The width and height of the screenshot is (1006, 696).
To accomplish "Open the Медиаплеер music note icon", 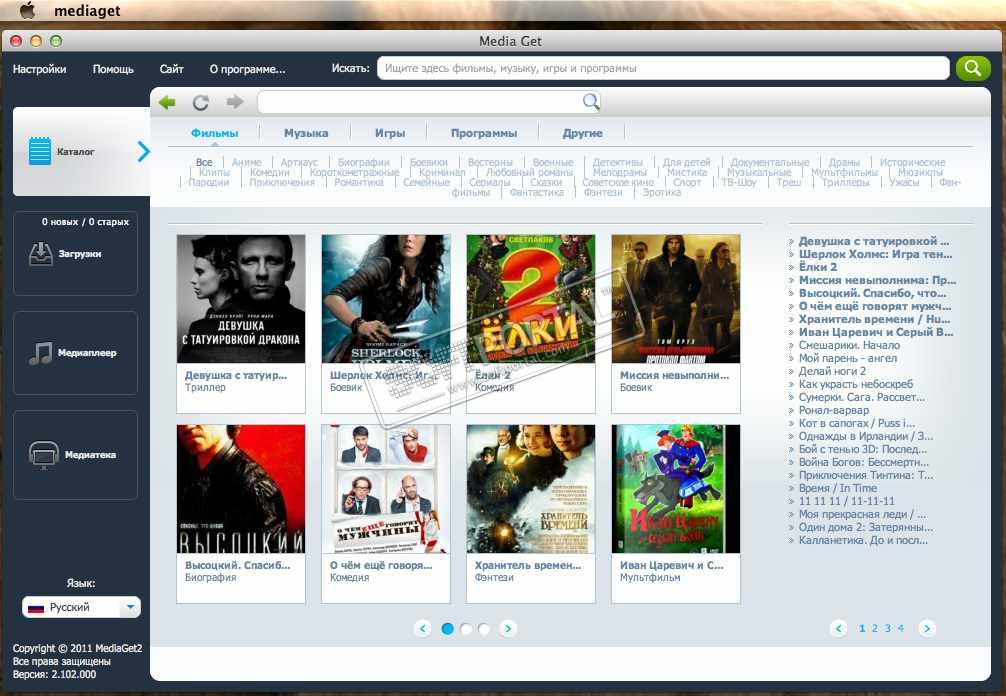I will (41, 353).
